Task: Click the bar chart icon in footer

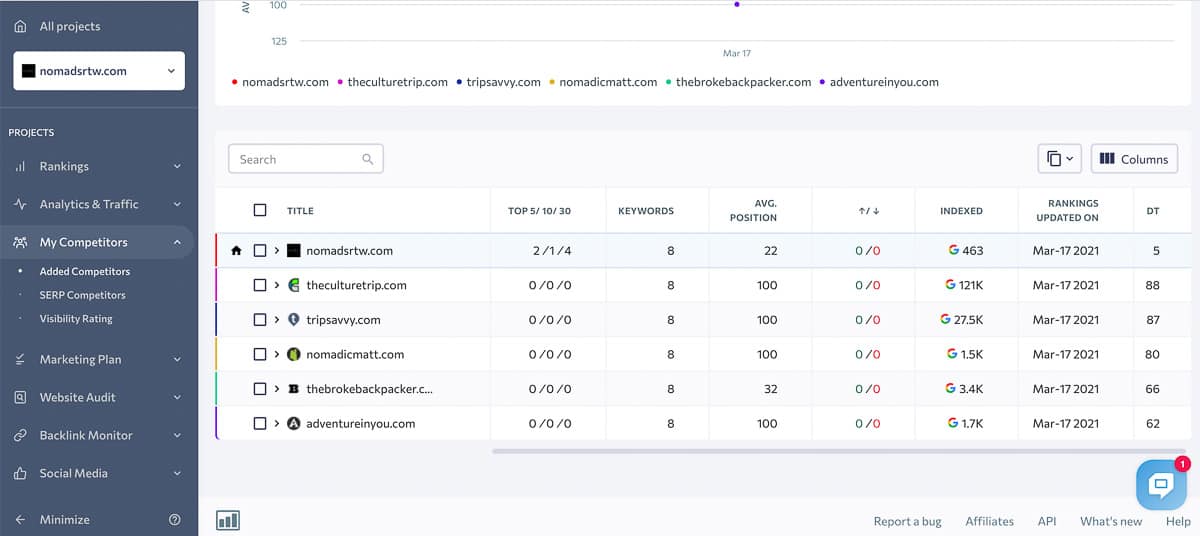Action: point(228,520)
